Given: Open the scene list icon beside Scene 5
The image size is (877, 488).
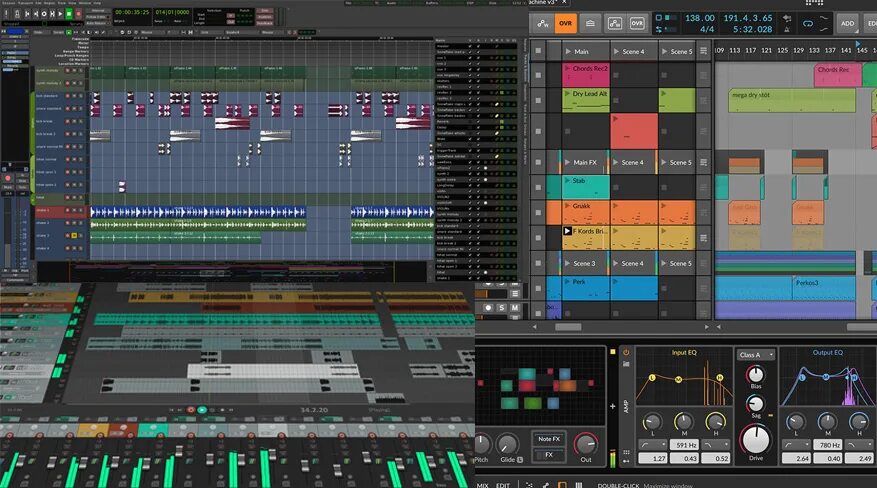Looking at the screenshot, I should (704, 51).
